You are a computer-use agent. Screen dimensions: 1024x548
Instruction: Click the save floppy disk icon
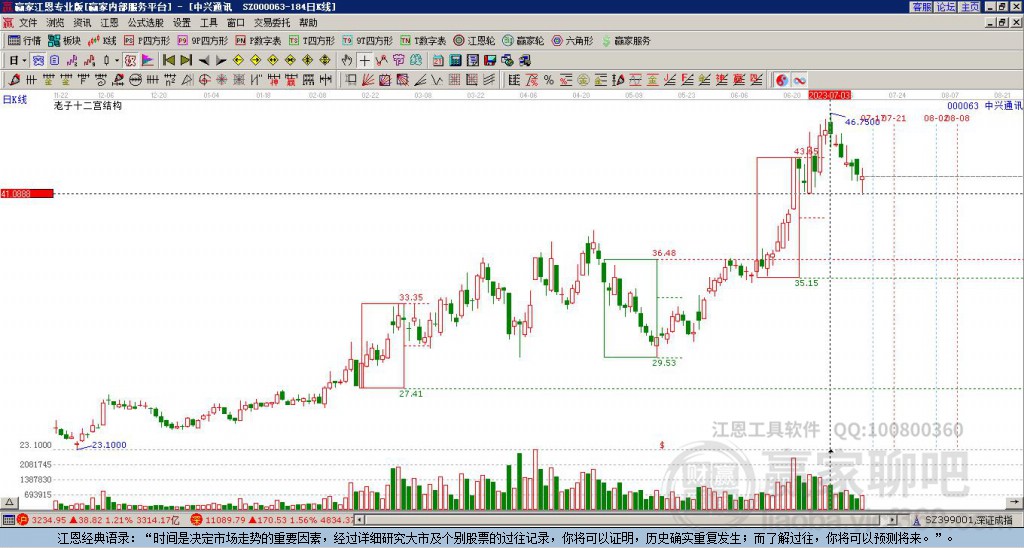click(490, 61)
